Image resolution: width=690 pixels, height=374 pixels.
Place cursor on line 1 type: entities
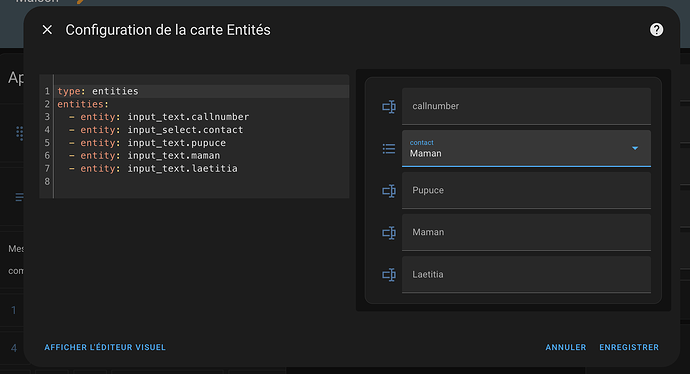click(98, 91)
